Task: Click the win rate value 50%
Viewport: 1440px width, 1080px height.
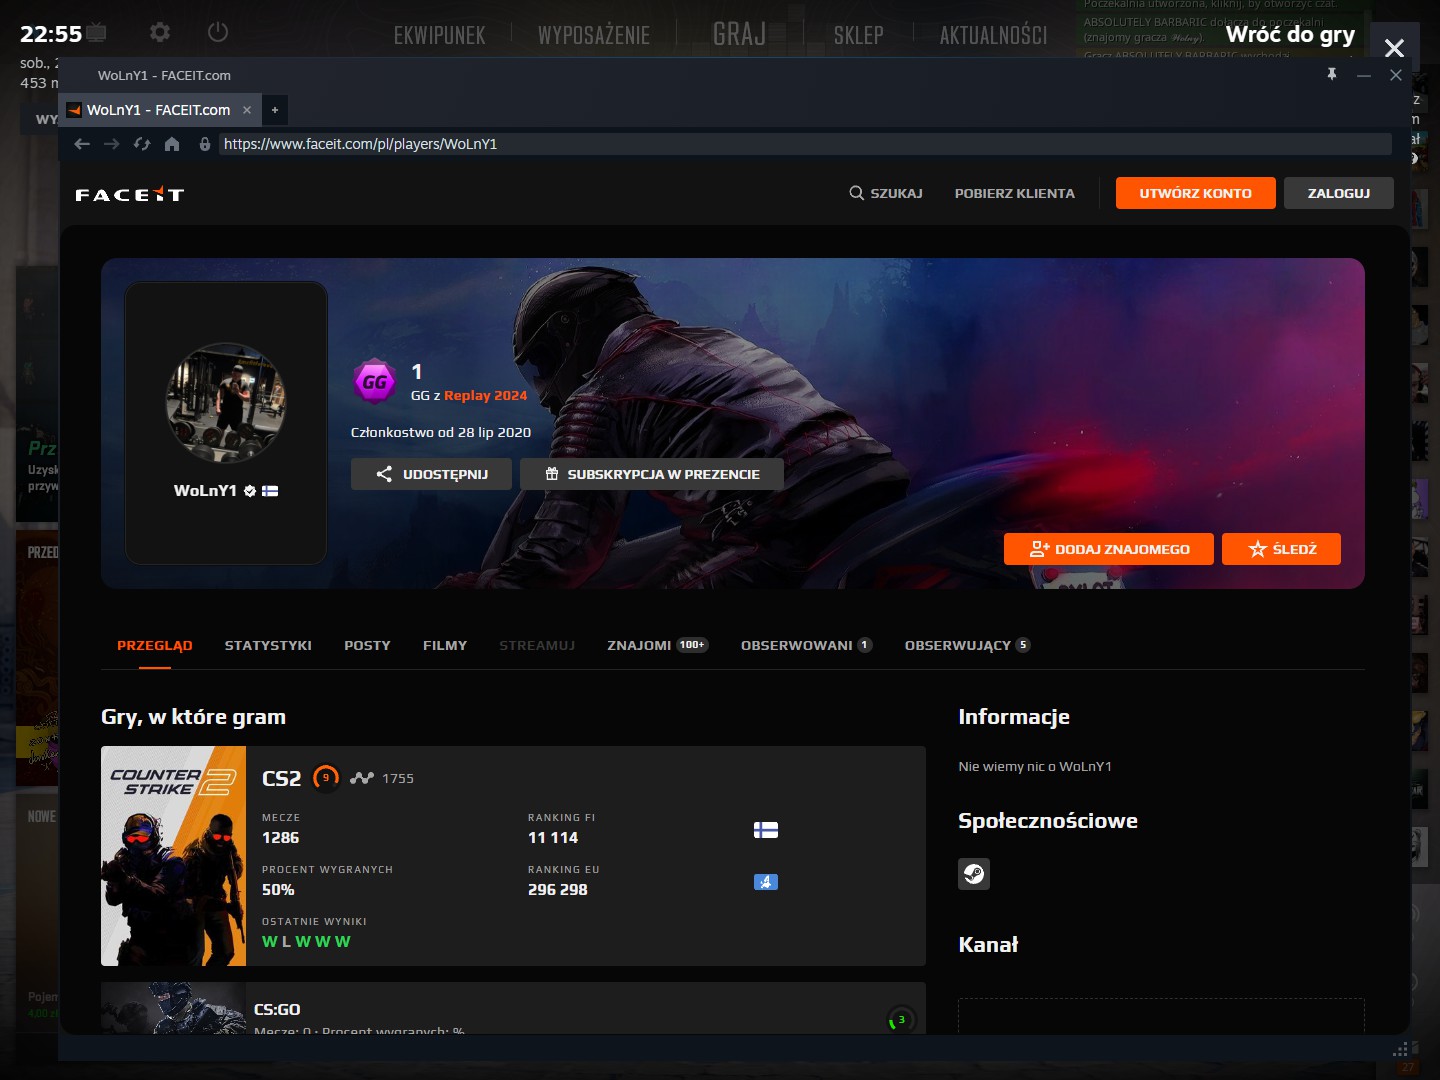Action: pyautogui.click(x=278, y=890)
